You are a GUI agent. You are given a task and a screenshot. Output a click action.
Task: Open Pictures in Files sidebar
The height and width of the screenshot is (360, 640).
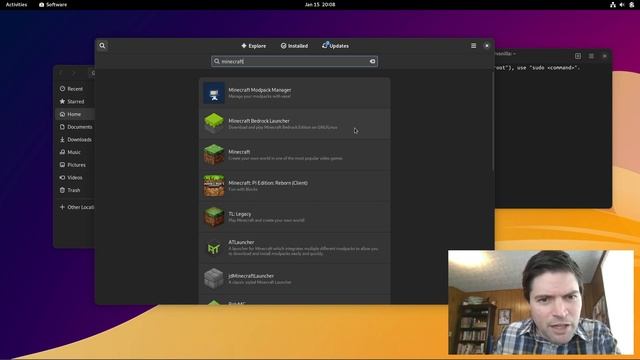(x=75, y=164)
